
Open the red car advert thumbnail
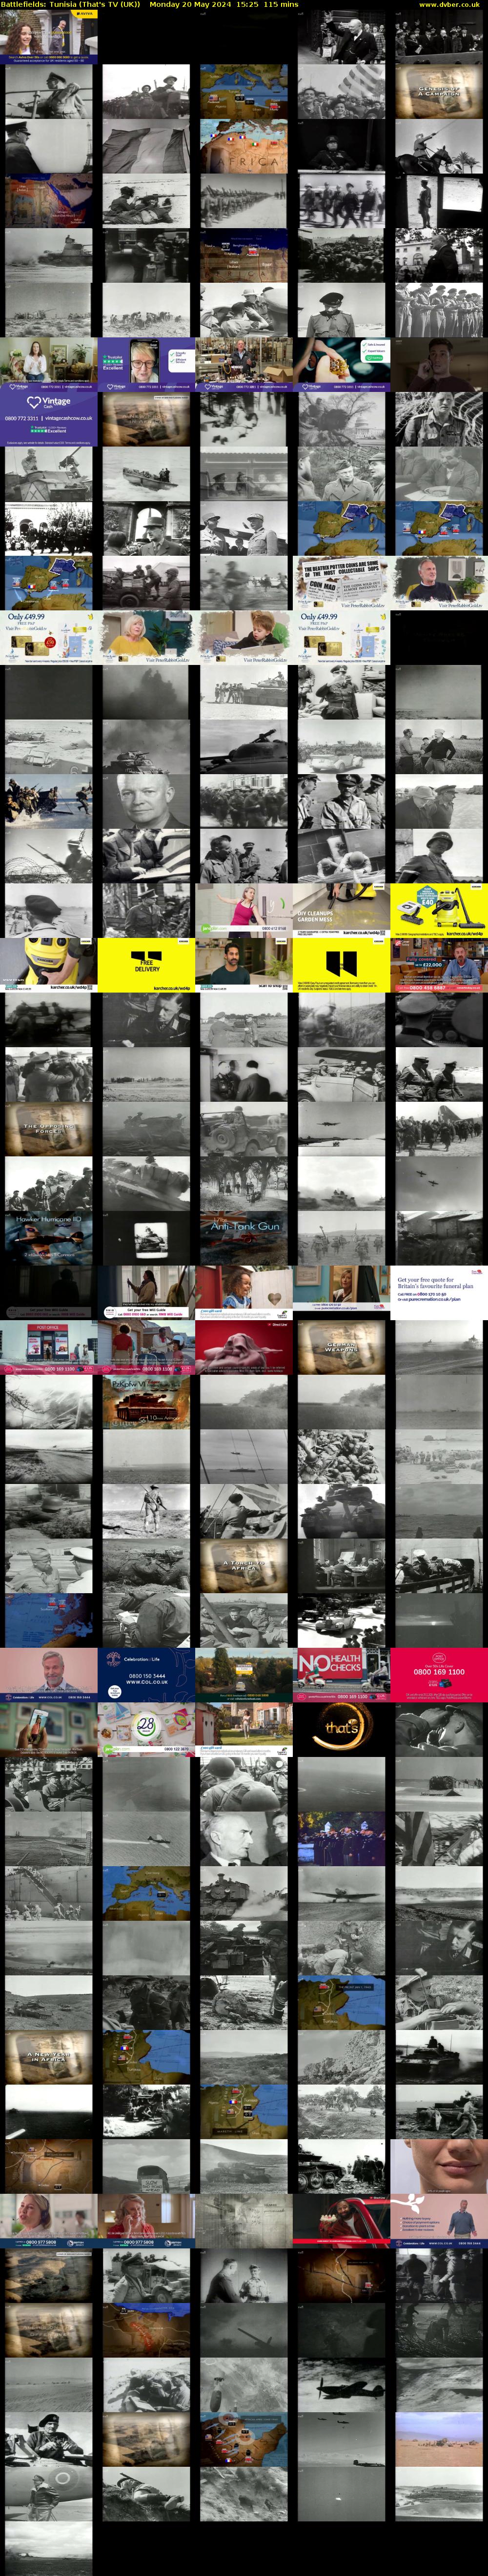coord(342,2220)
